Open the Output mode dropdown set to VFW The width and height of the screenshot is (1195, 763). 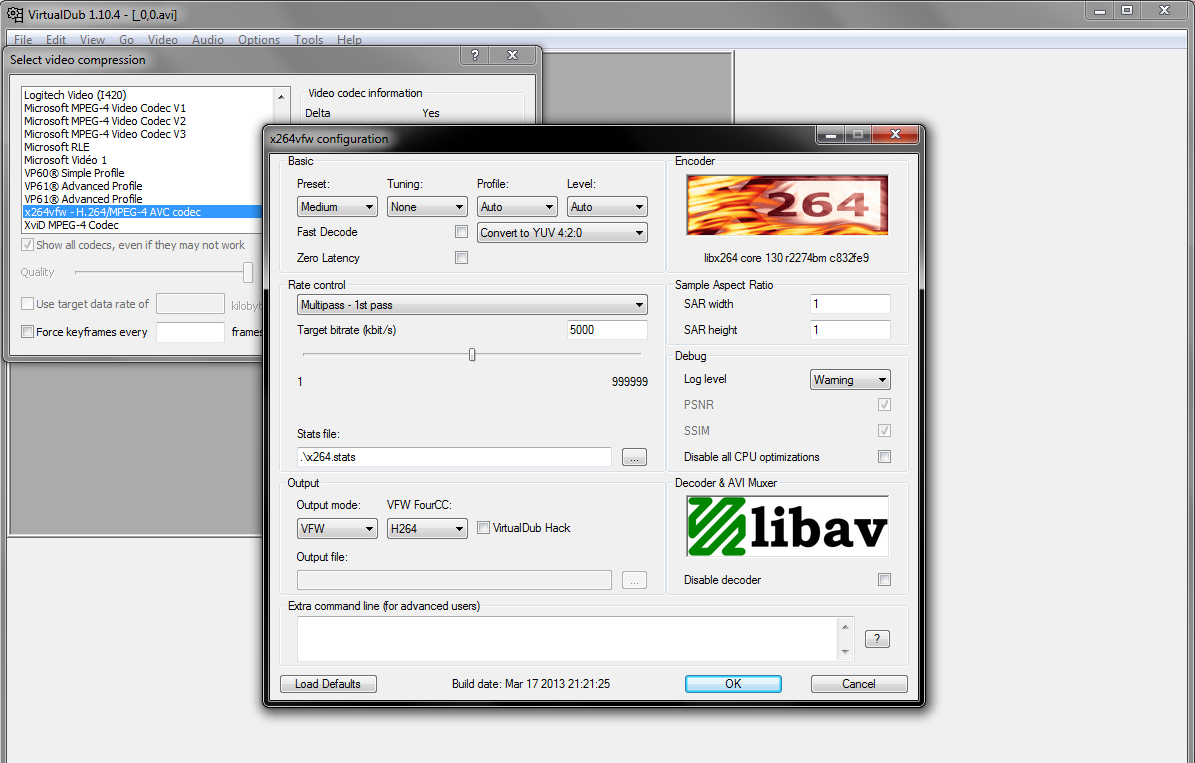point(337,528)
